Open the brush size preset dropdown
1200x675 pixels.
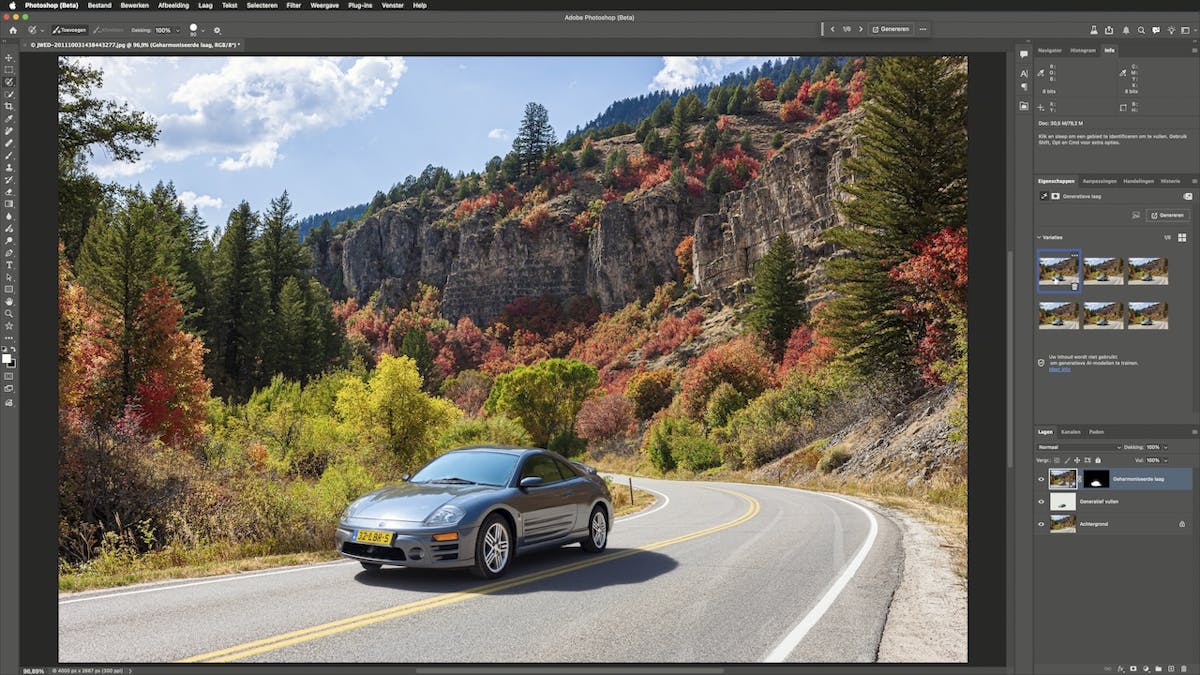point(204,30)
